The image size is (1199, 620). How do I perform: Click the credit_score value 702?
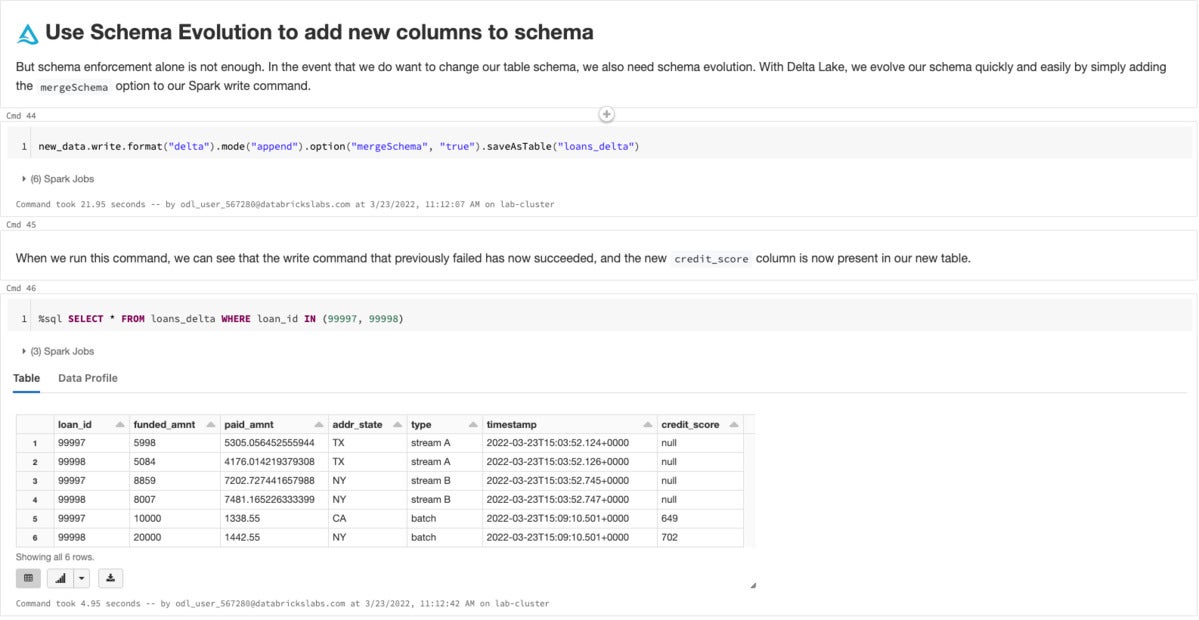click(670, 537)
